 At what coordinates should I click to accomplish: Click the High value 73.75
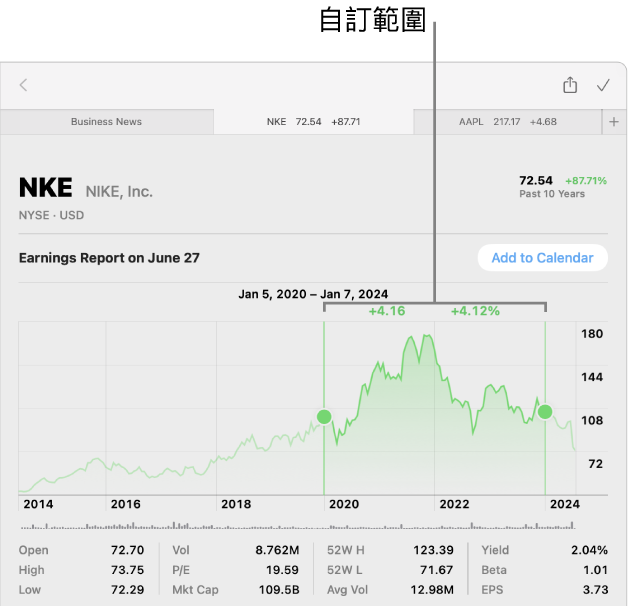tap(127, 570)
